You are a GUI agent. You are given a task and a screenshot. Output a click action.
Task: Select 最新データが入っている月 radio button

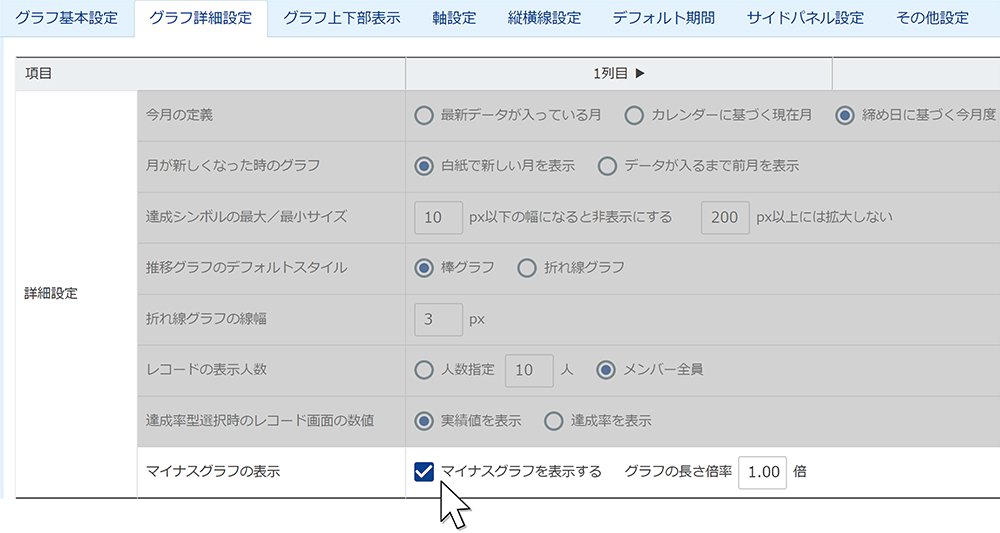point(424,115)
